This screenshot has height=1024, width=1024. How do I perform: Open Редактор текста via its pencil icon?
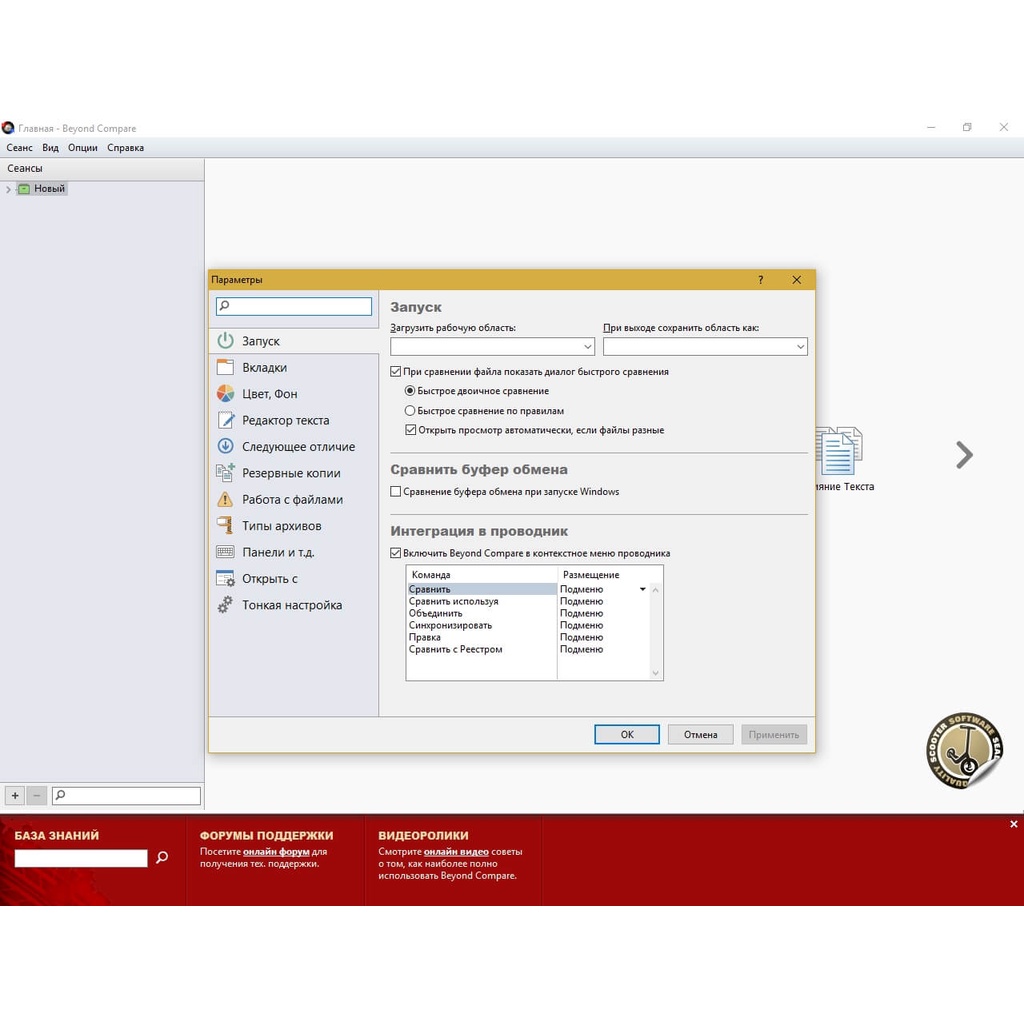[226, 420]
